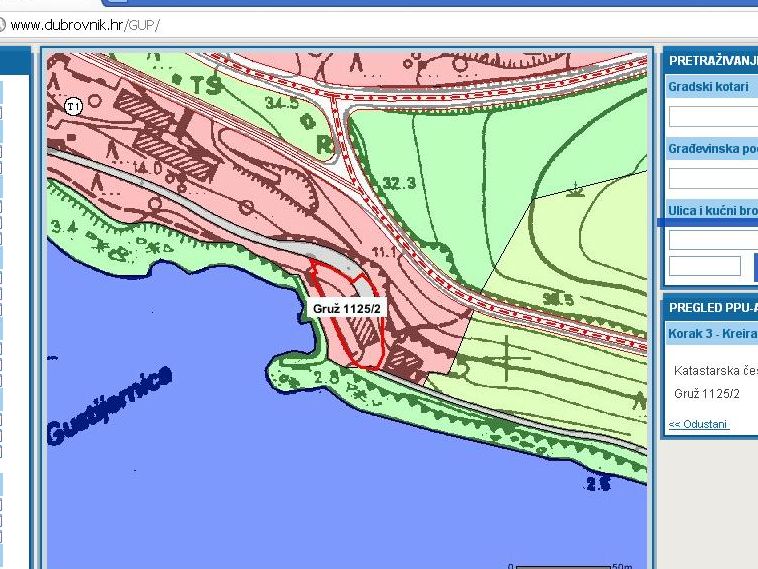Focus the small house number field
The height and width of the screenshot is (569, 758).
[704, 266]
